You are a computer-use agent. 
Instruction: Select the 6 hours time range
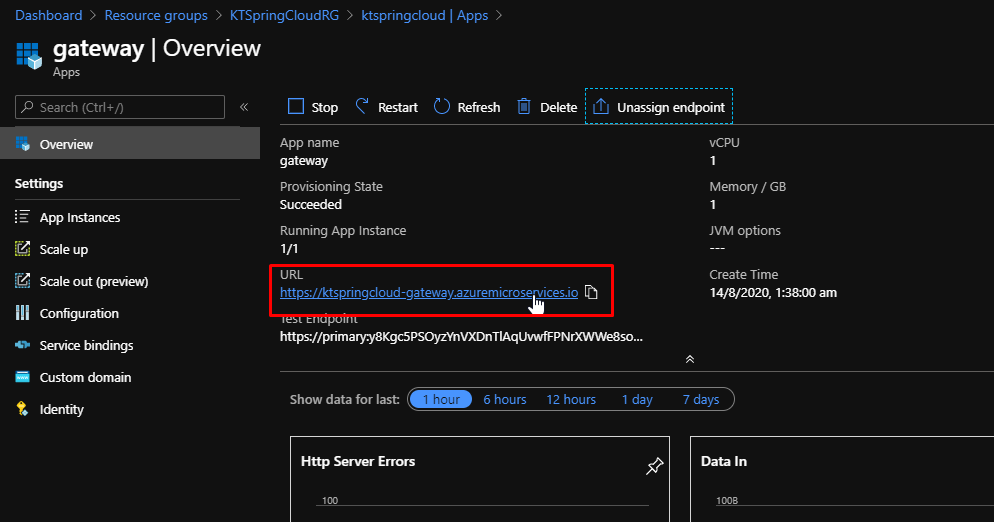coord(504,399)
